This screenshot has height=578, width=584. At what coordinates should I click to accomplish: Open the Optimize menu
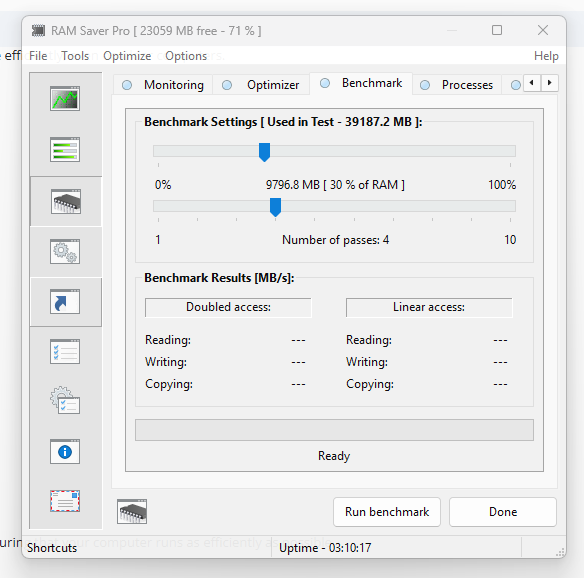click(127, 56)
